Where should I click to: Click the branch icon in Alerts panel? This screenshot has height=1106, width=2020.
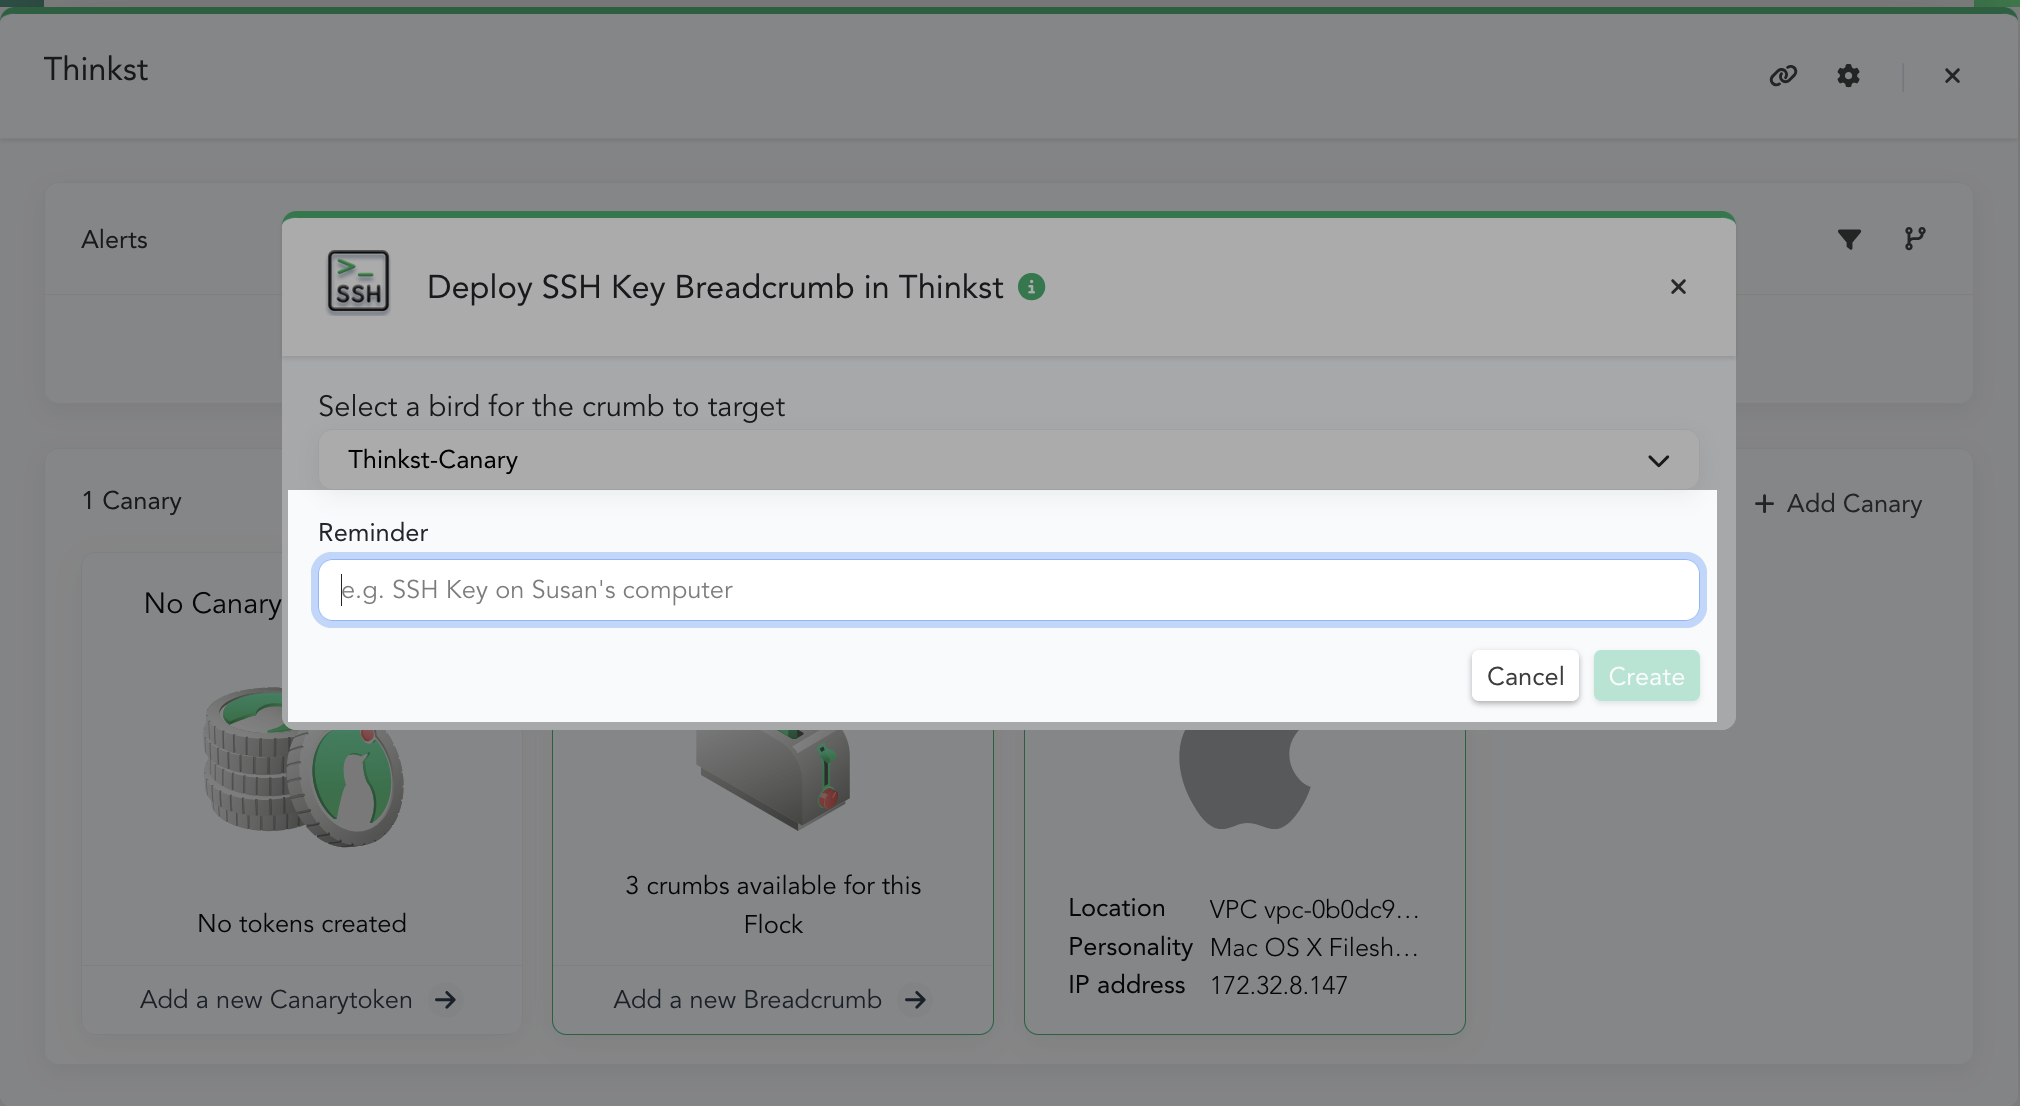point(1915,239)
